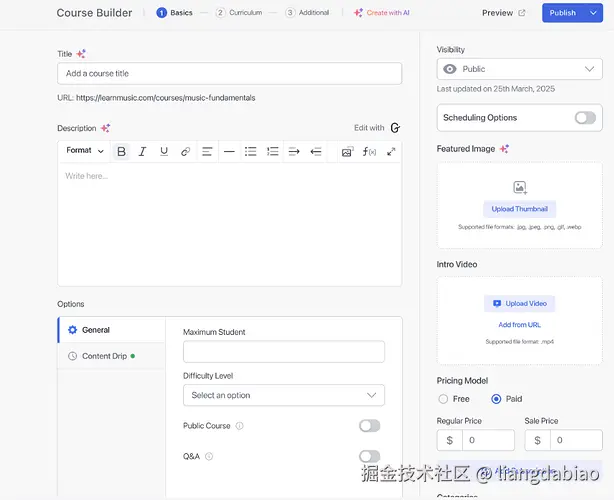Viewport: 614px width, 500px height.
Task: Open the Visibility dropdown set to Public
Action: pyautogui.click(x=519, y=69)
